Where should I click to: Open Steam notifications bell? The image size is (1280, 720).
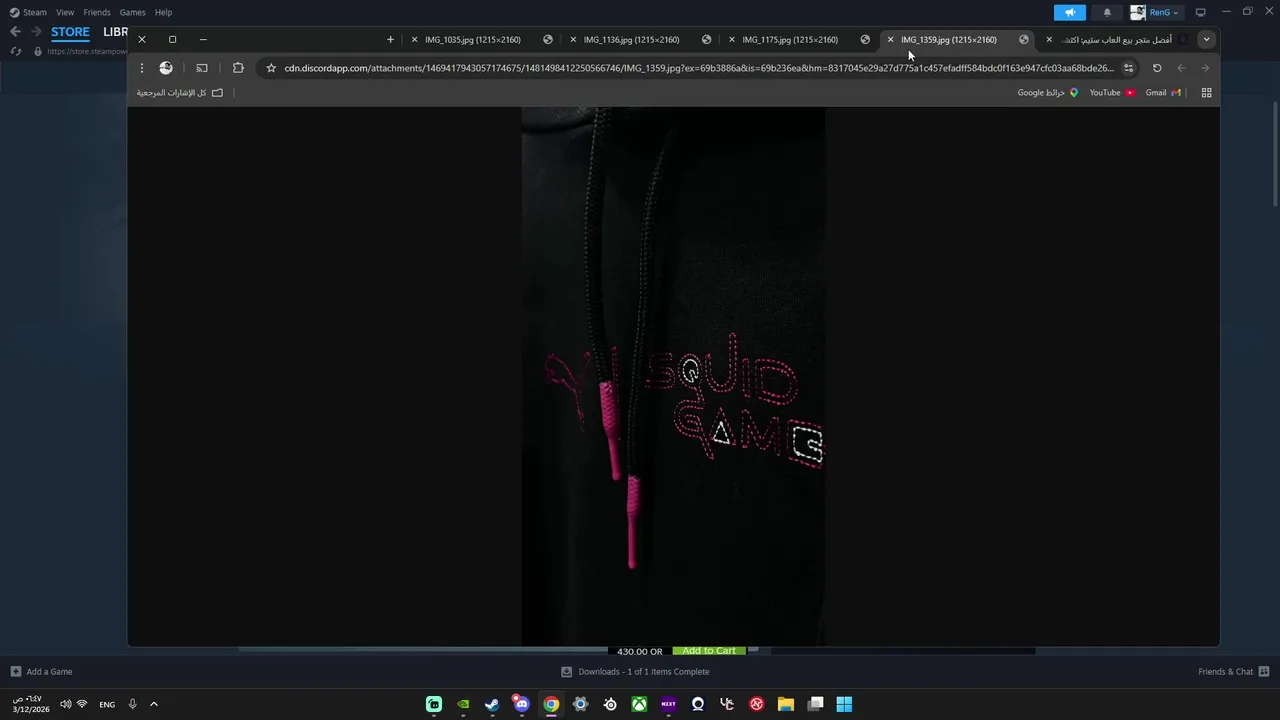(1107, 12)
